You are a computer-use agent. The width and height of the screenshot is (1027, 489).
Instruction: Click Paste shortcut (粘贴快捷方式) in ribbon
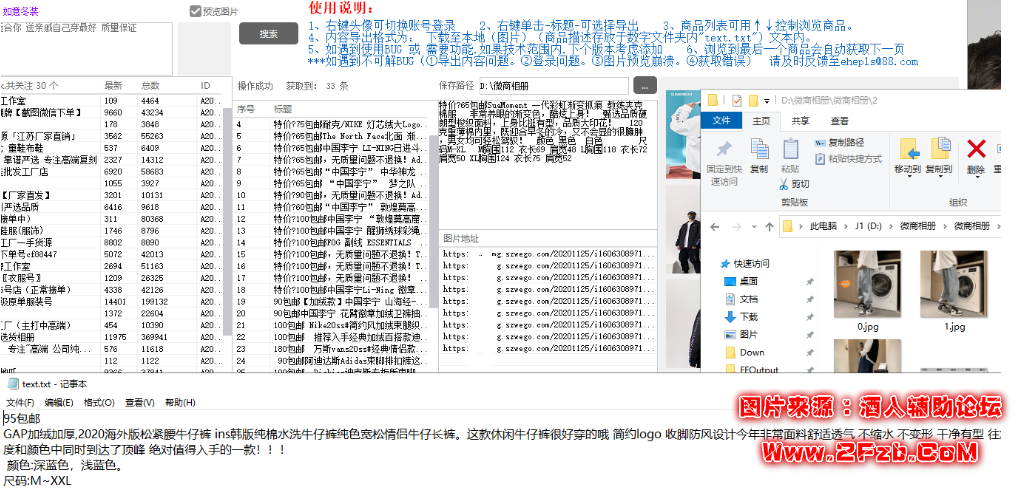click(848, 159)
